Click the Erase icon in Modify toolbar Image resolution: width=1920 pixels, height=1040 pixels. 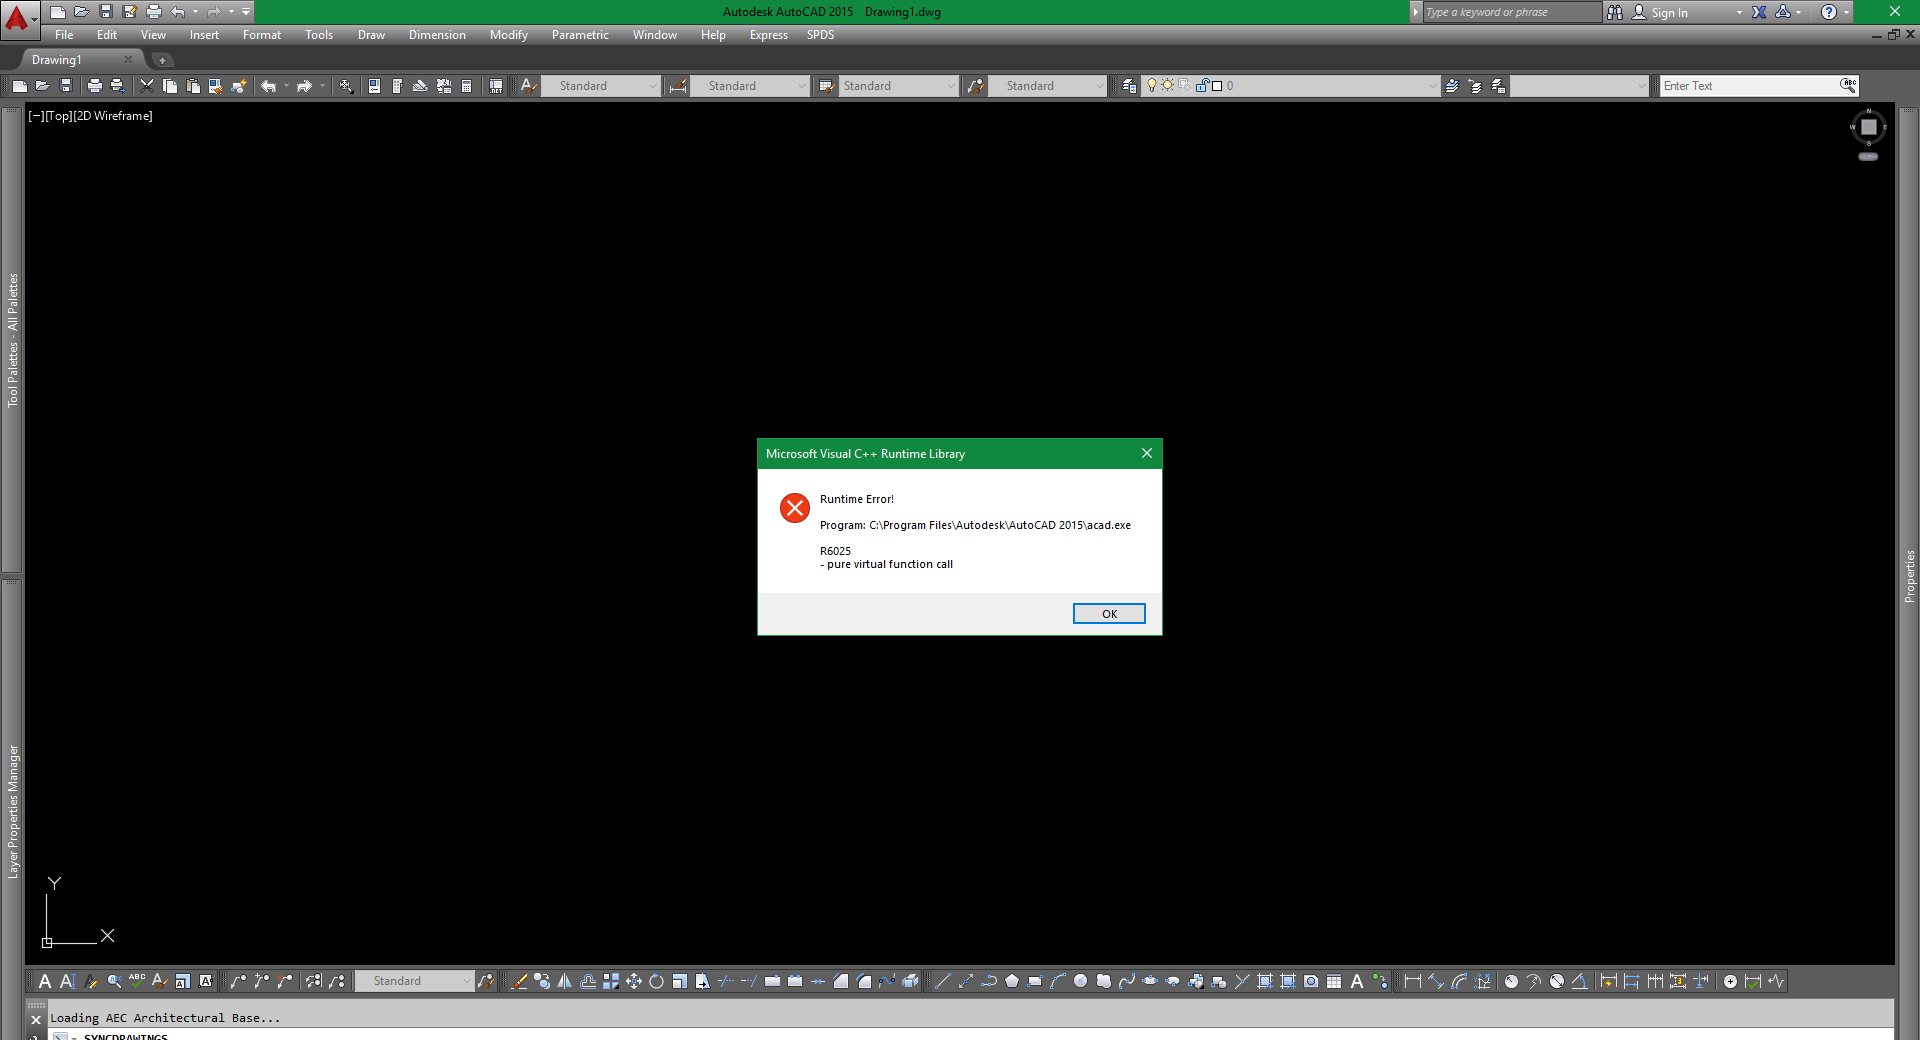coord(519,981)
